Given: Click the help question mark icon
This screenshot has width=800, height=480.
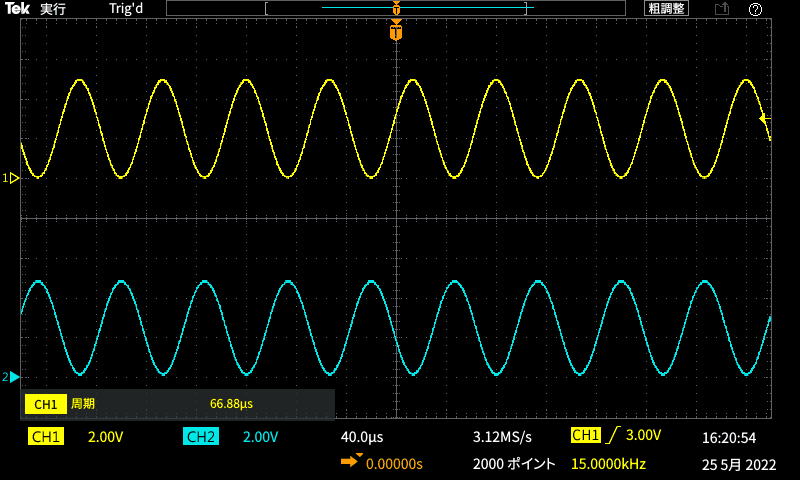Looking at the screenshot, I should [x=755, y=9].
